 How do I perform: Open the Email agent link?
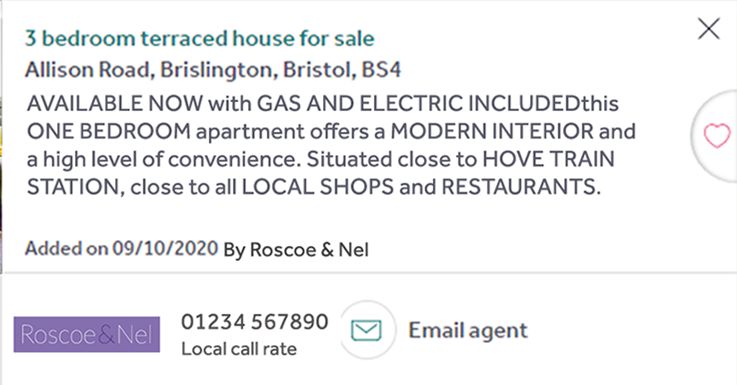click(468, 330)
